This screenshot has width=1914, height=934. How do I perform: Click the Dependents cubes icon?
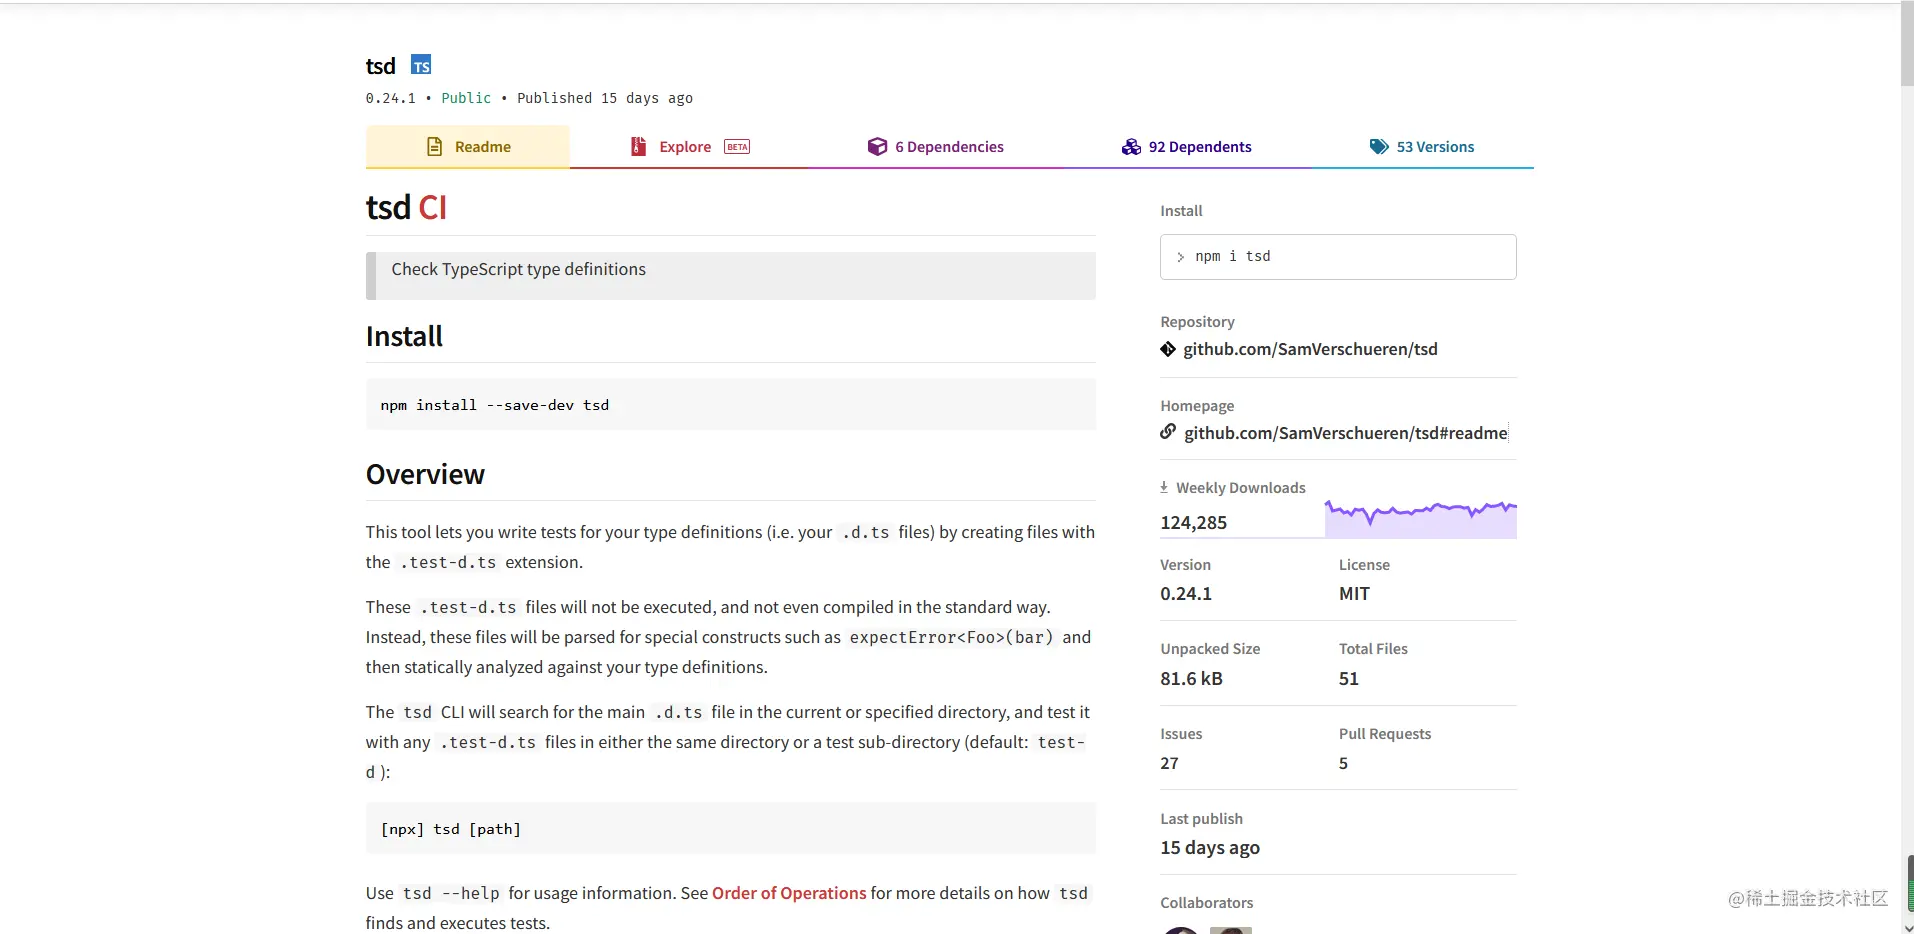(x=1131, y=147)
